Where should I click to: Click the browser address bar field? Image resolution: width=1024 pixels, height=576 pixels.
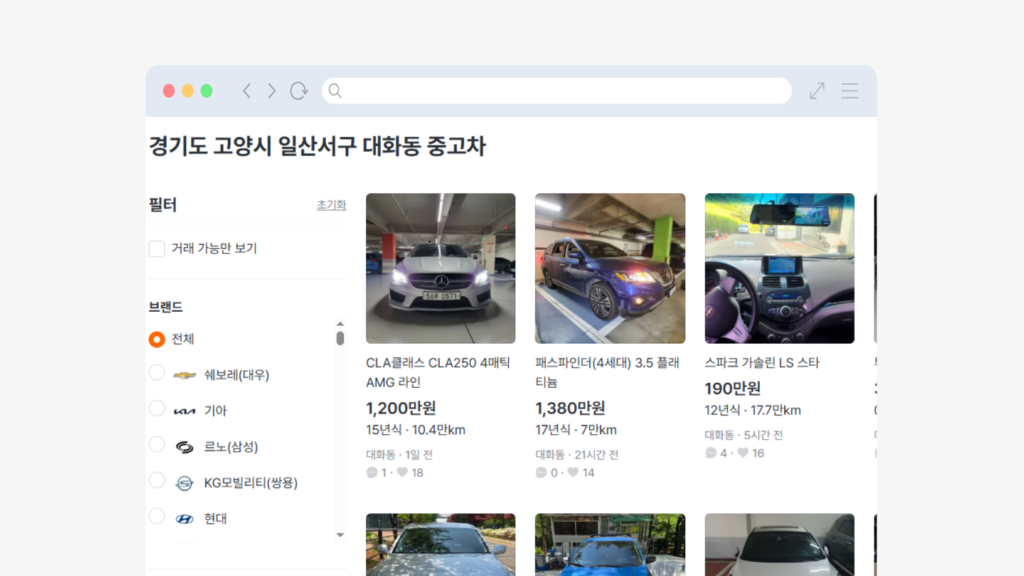coord(556,91)
